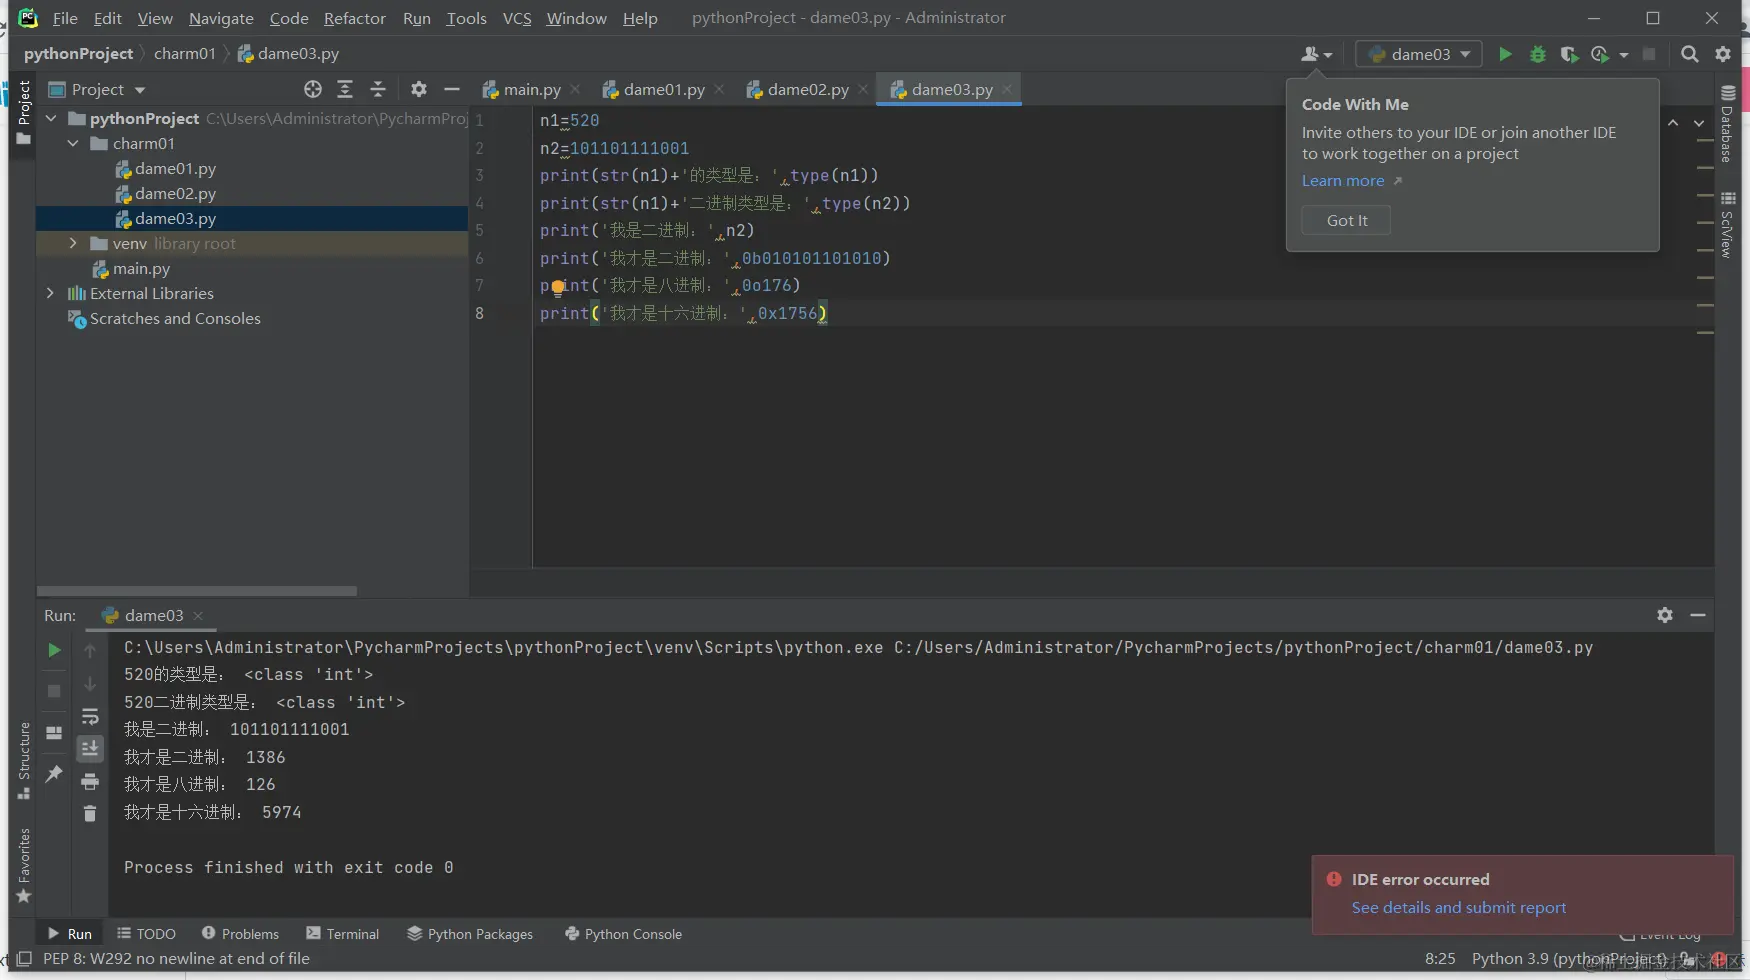Close the dame03.py editor tab
The width and height of the screenshot is (1750, 980).
(1007, 89)
